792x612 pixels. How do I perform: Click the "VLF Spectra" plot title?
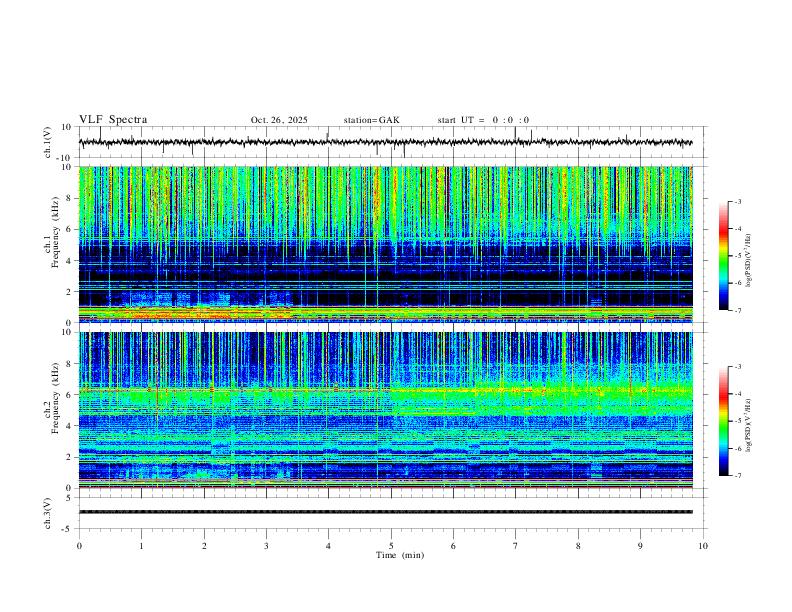113,120
